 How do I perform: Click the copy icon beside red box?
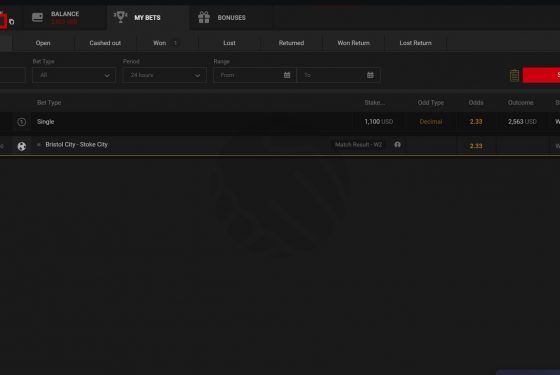pyautogui.click(x=11, y=22)
